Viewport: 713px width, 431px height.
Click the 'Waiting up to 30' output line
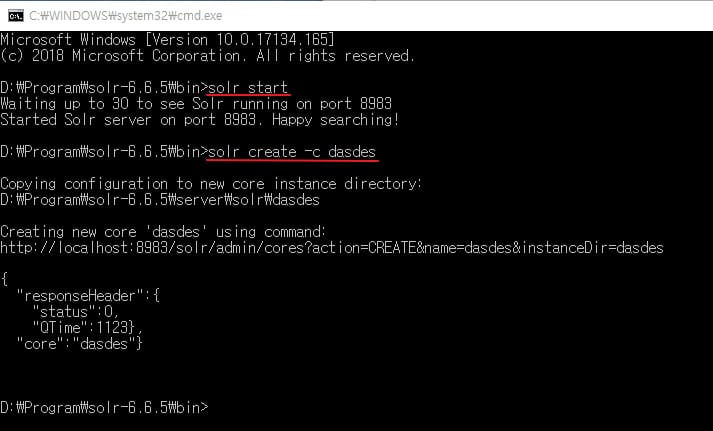196,103
